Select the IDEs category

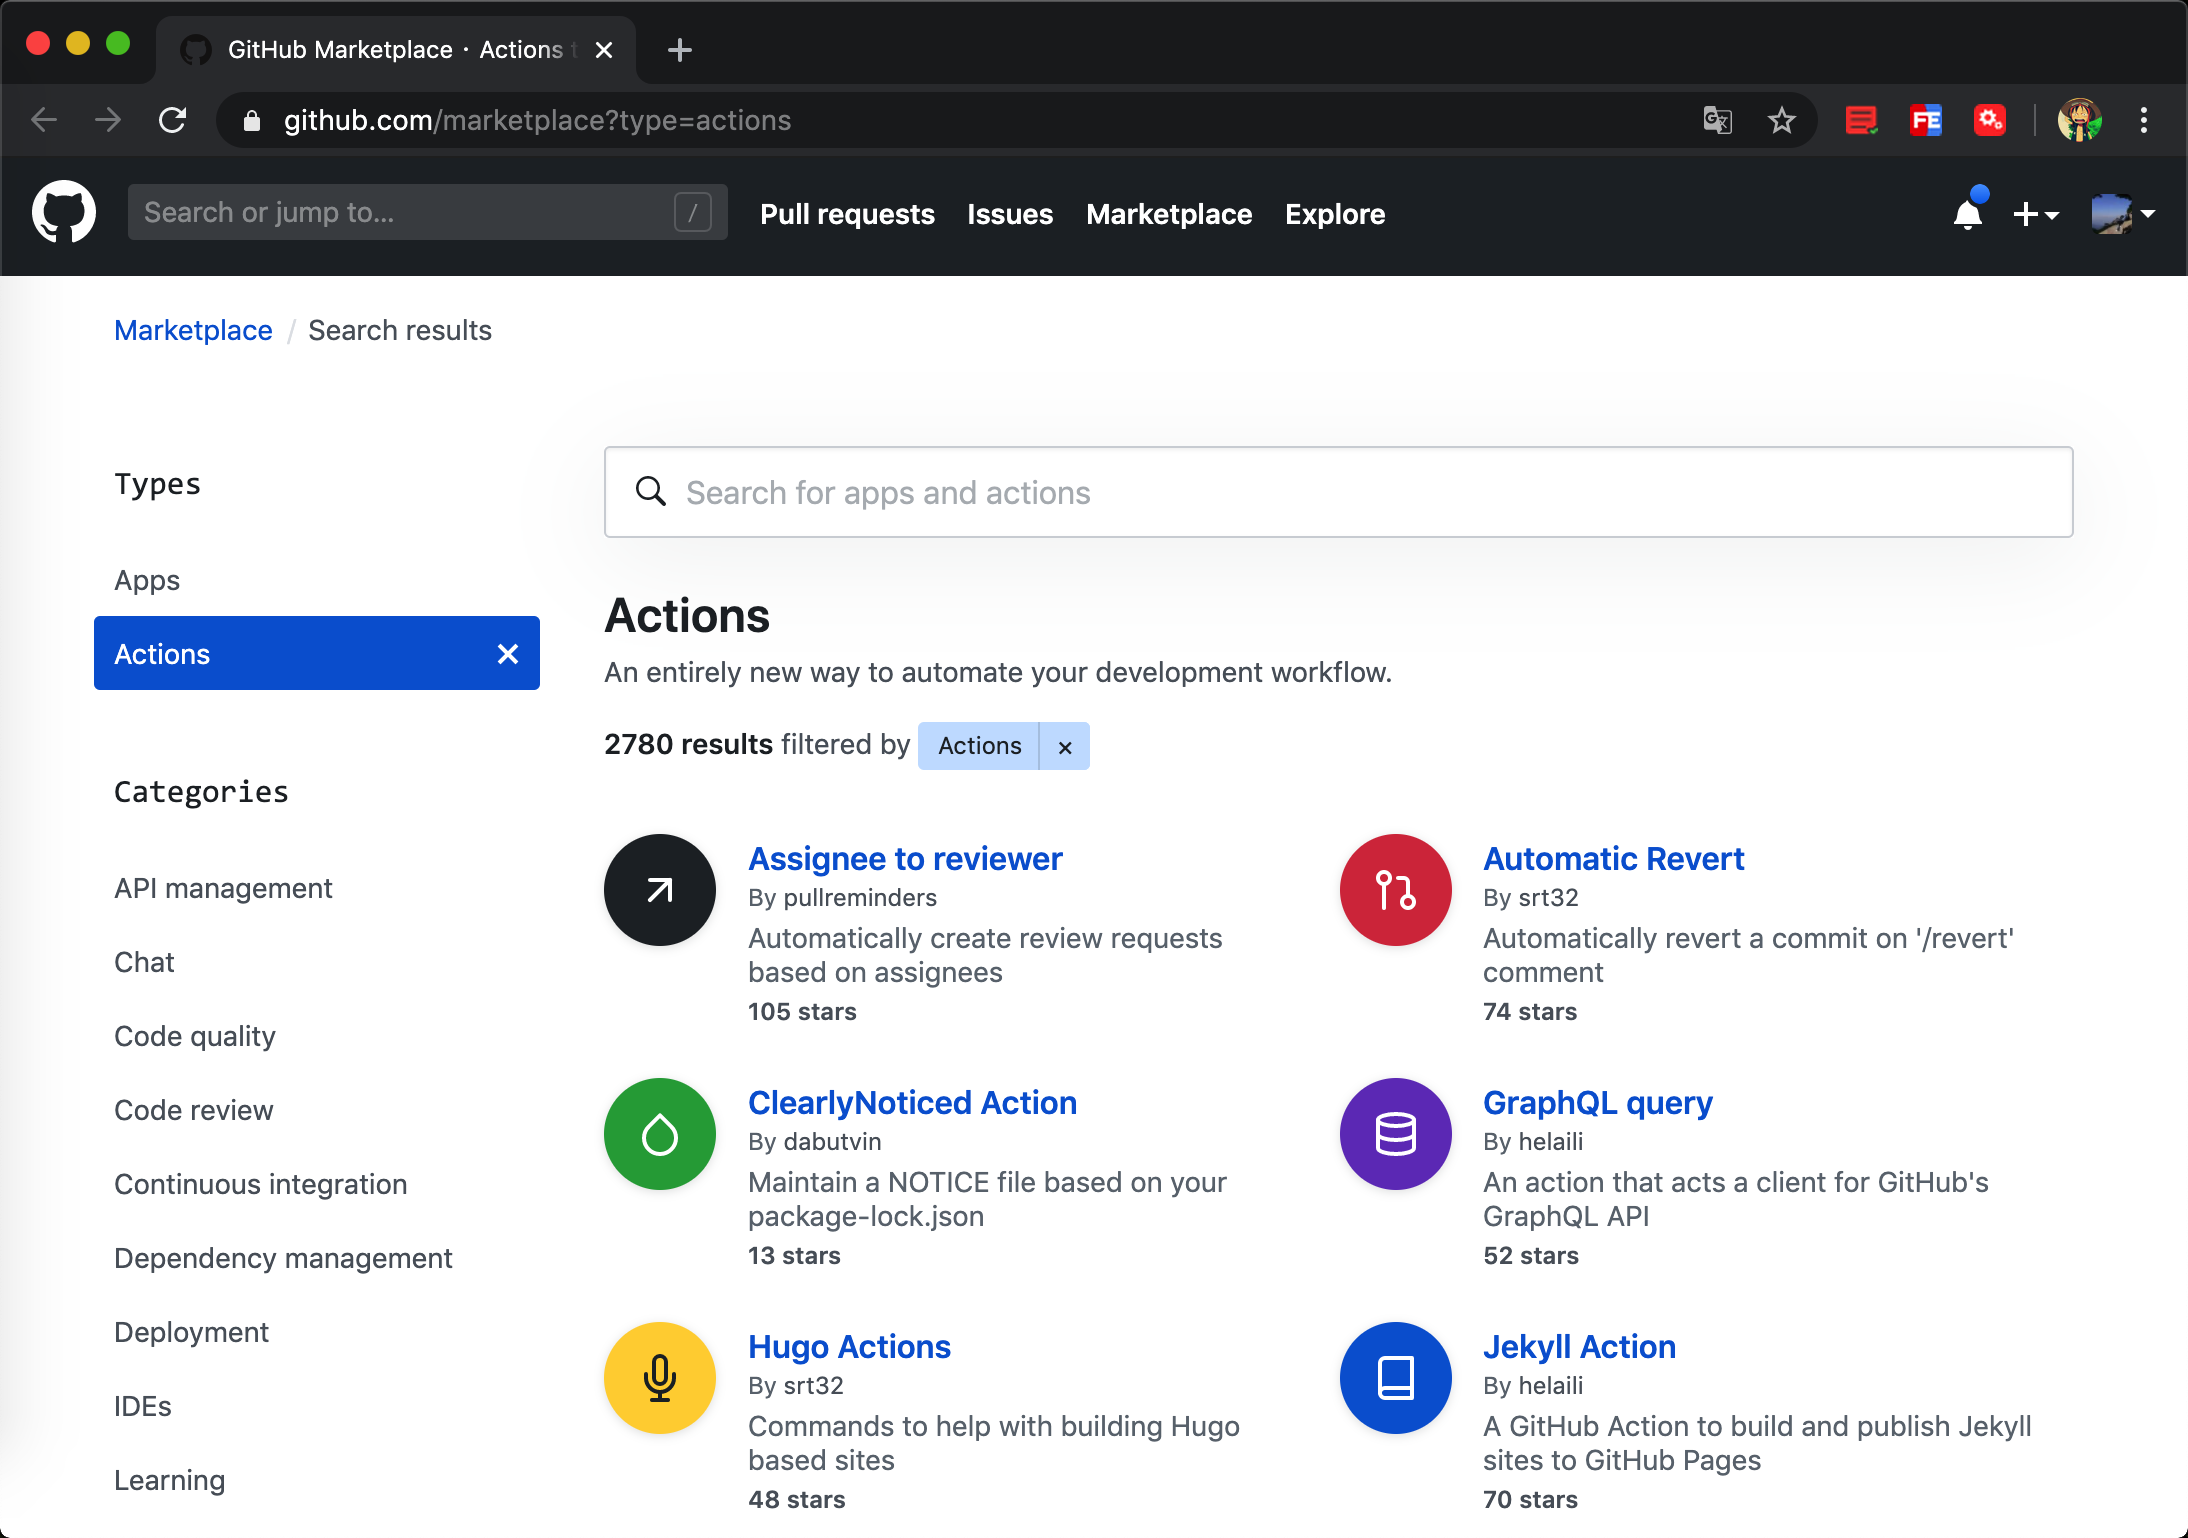pyautogui.click(x=143, y=1406)
